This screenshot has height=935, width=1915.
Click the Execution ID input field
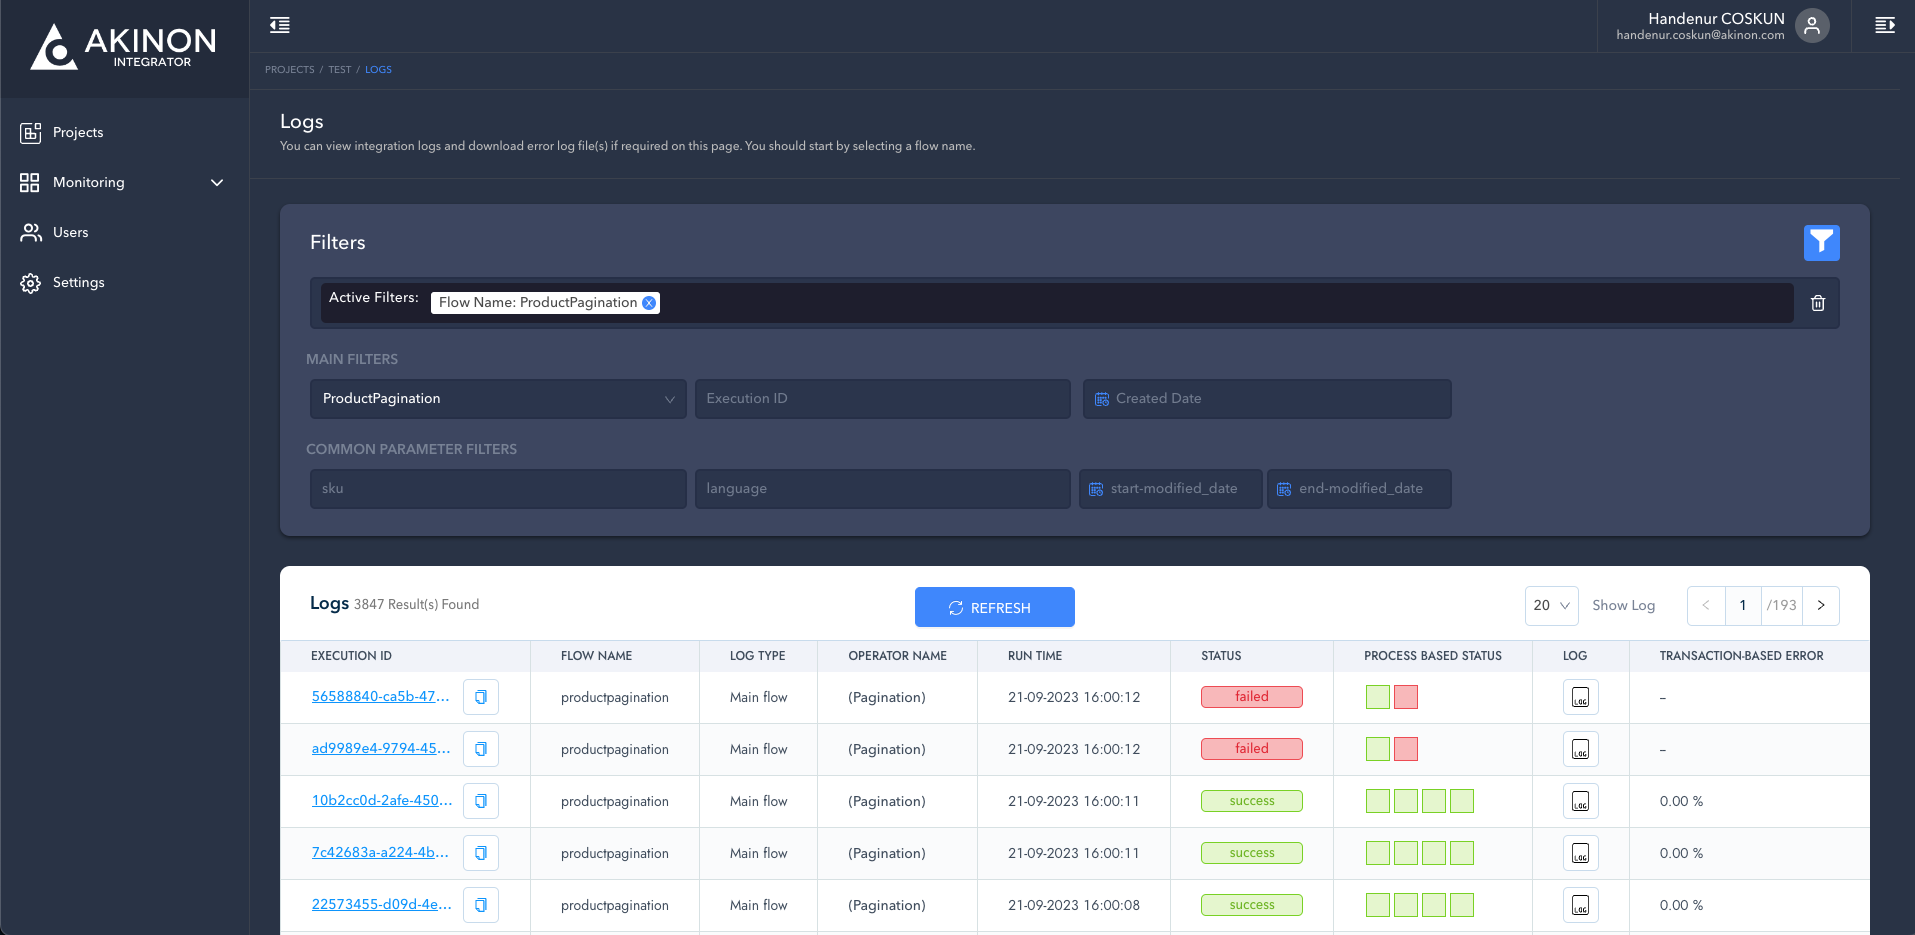pyautogui.click(x=882, y=399)
